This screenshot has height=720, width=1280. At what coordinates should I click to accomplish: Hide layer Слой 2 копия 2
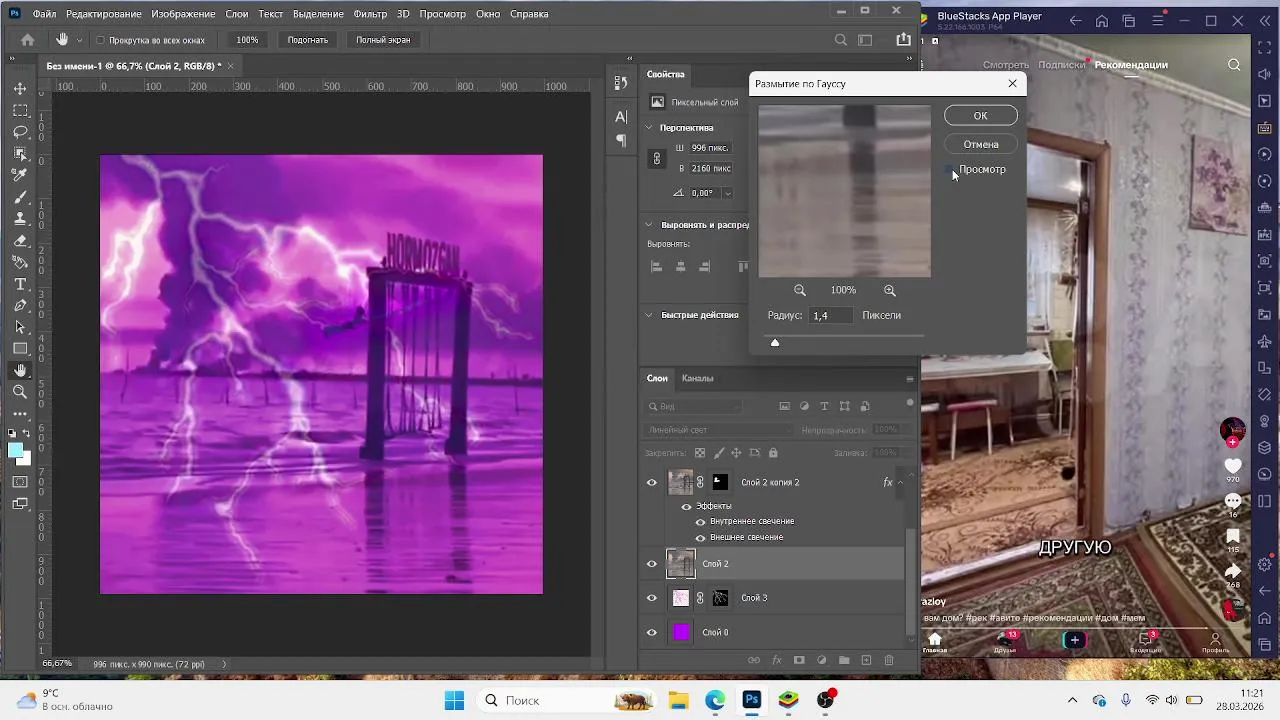click(x=652, y=482)
